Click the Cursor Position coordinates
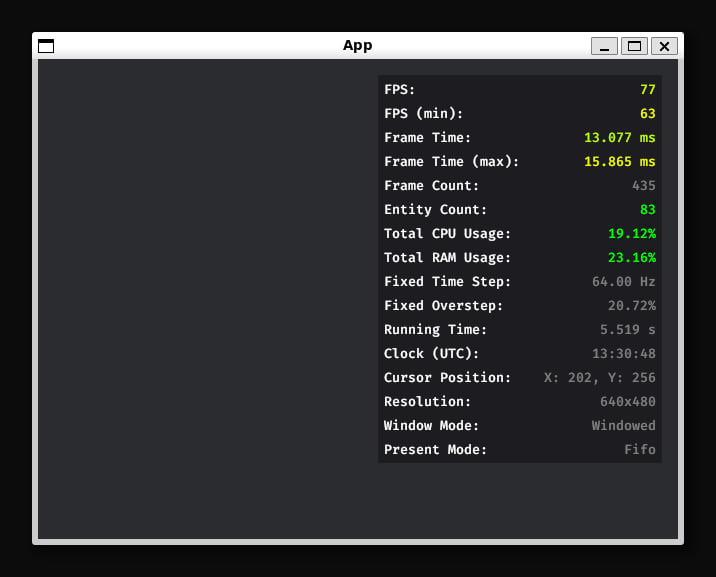 pos(599,378)
